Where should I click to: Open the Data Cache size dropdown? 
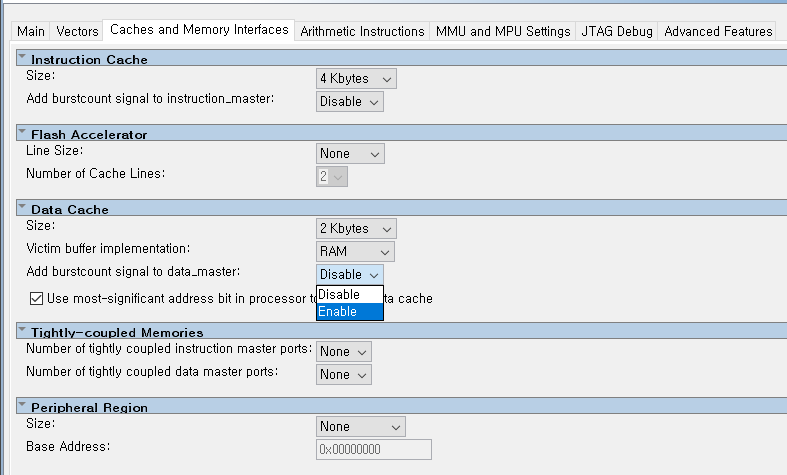tap(356, 229)
